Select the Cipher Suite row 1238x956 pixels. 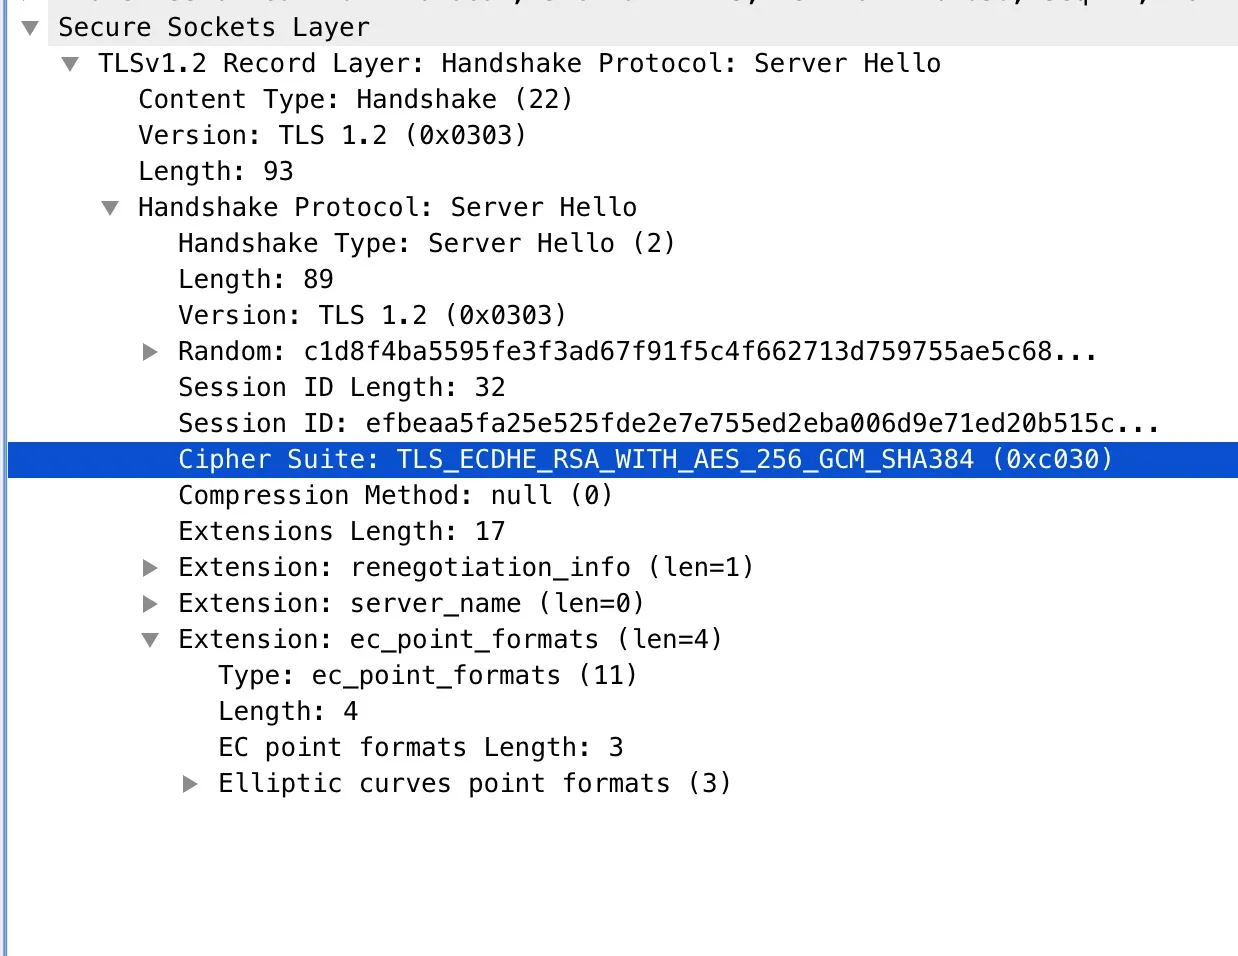click(644, 460)
